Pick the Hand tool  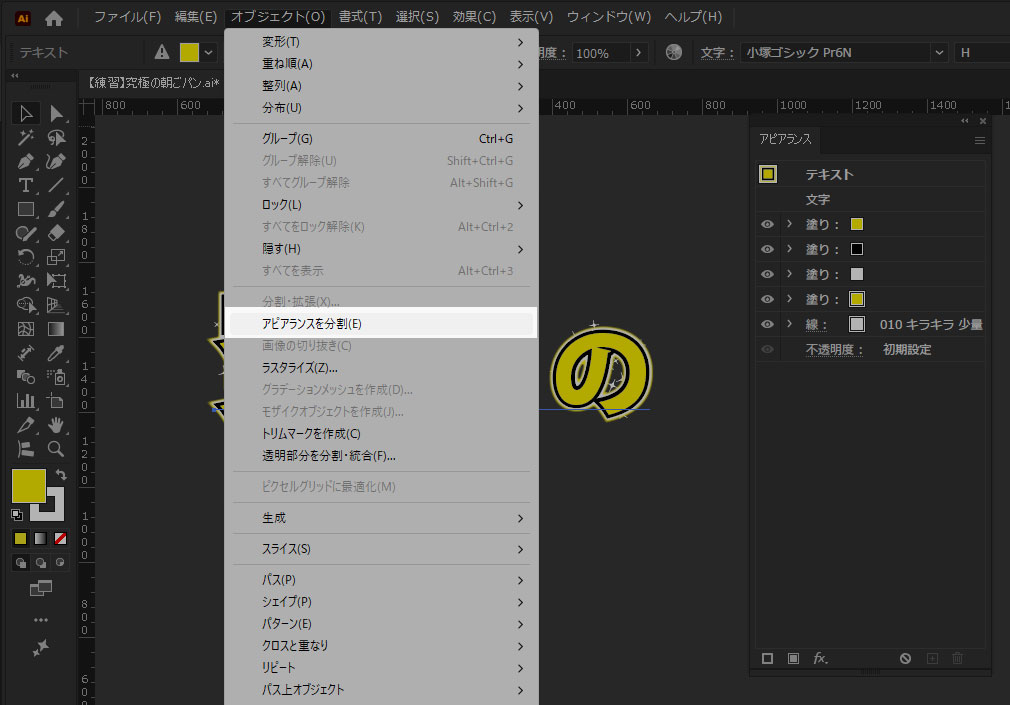pyautogui.click(x=57, y=425)
